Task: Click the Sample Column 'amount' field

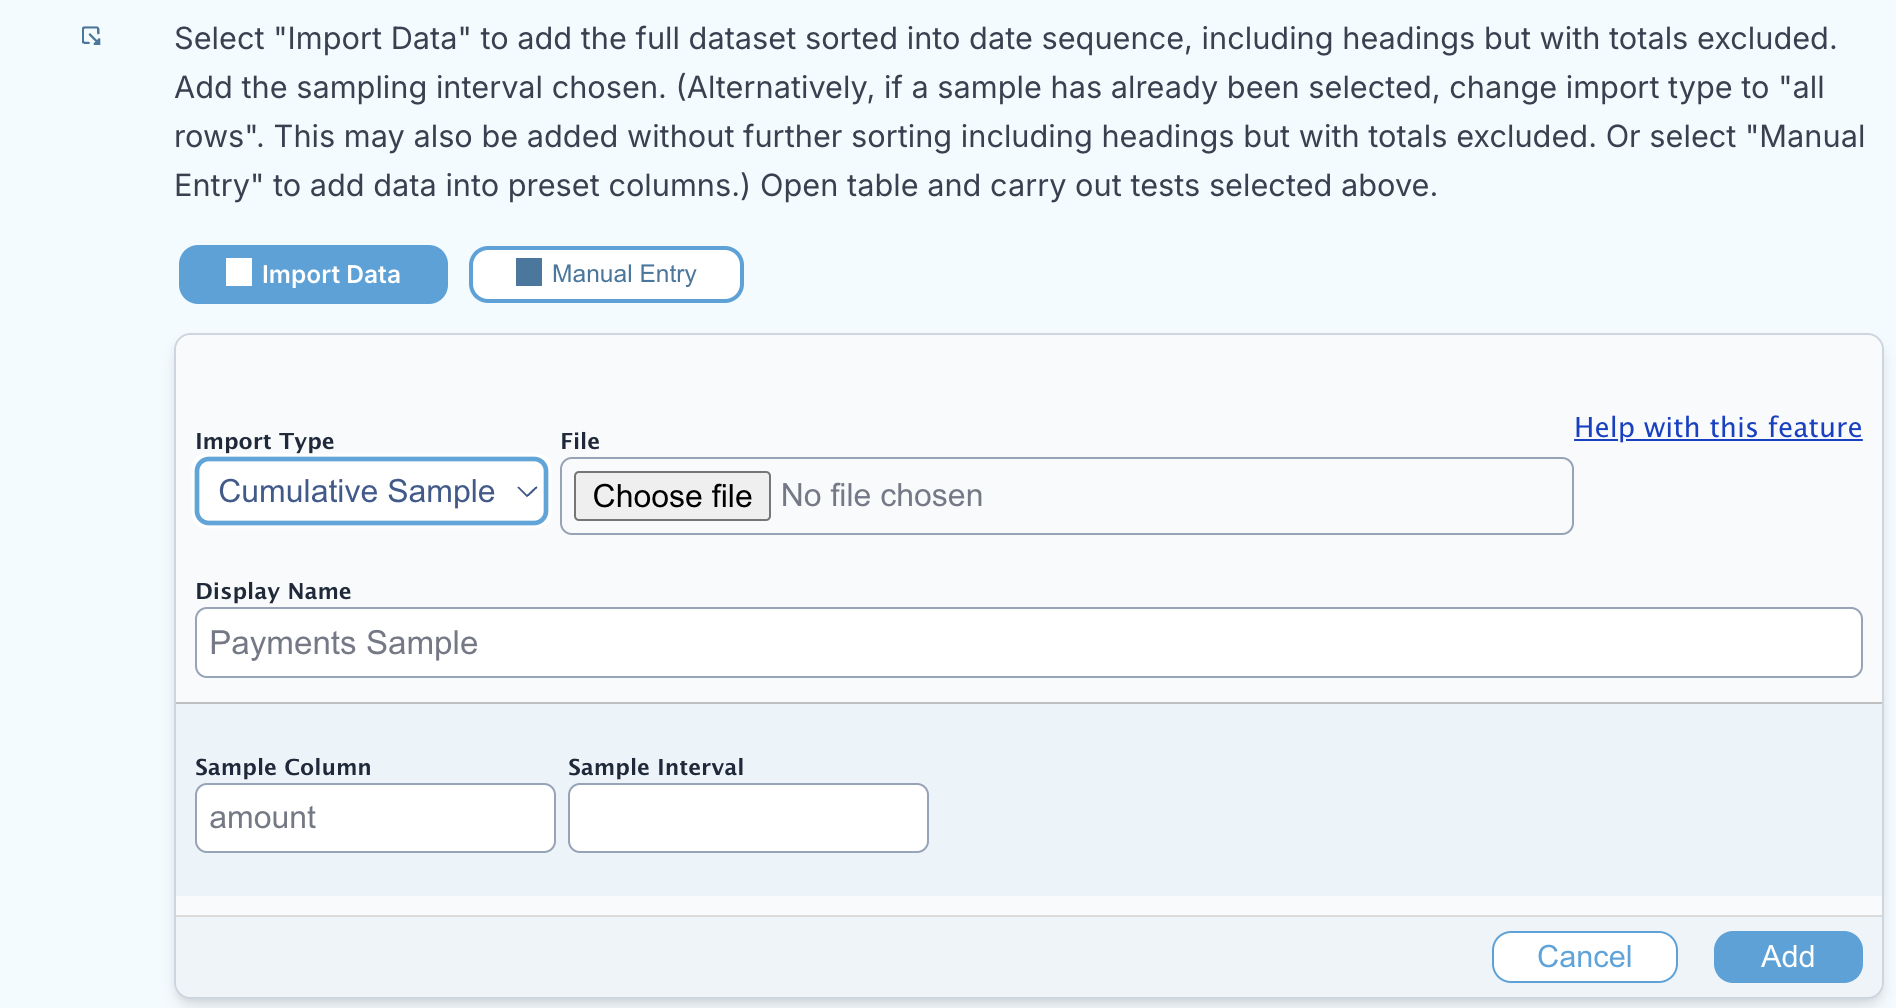Action: click(x=375, y=818)
